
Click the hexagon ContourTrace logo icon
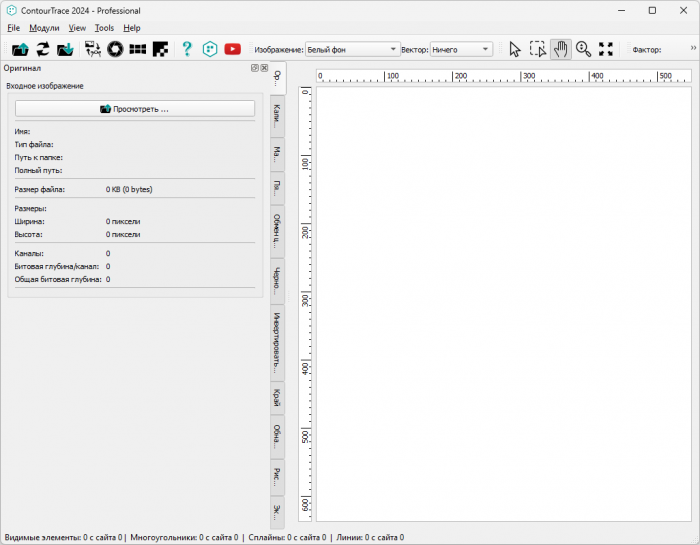click(x=209, y=49)
